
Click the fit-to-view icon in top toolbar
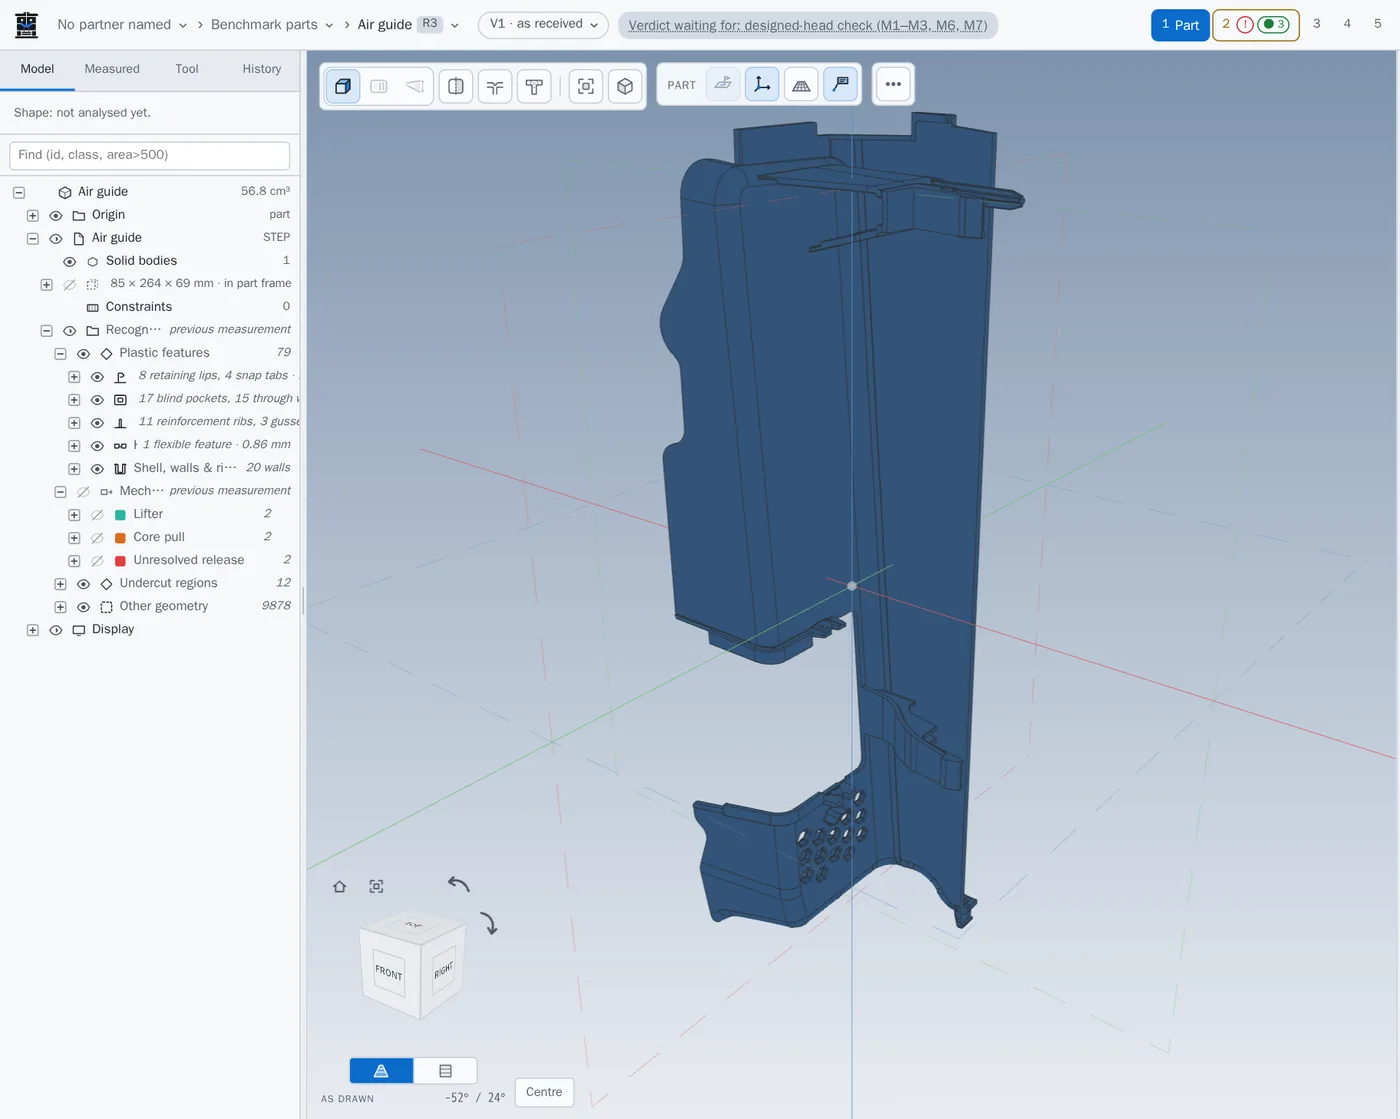pyautogui.click(x=586, y=86)
